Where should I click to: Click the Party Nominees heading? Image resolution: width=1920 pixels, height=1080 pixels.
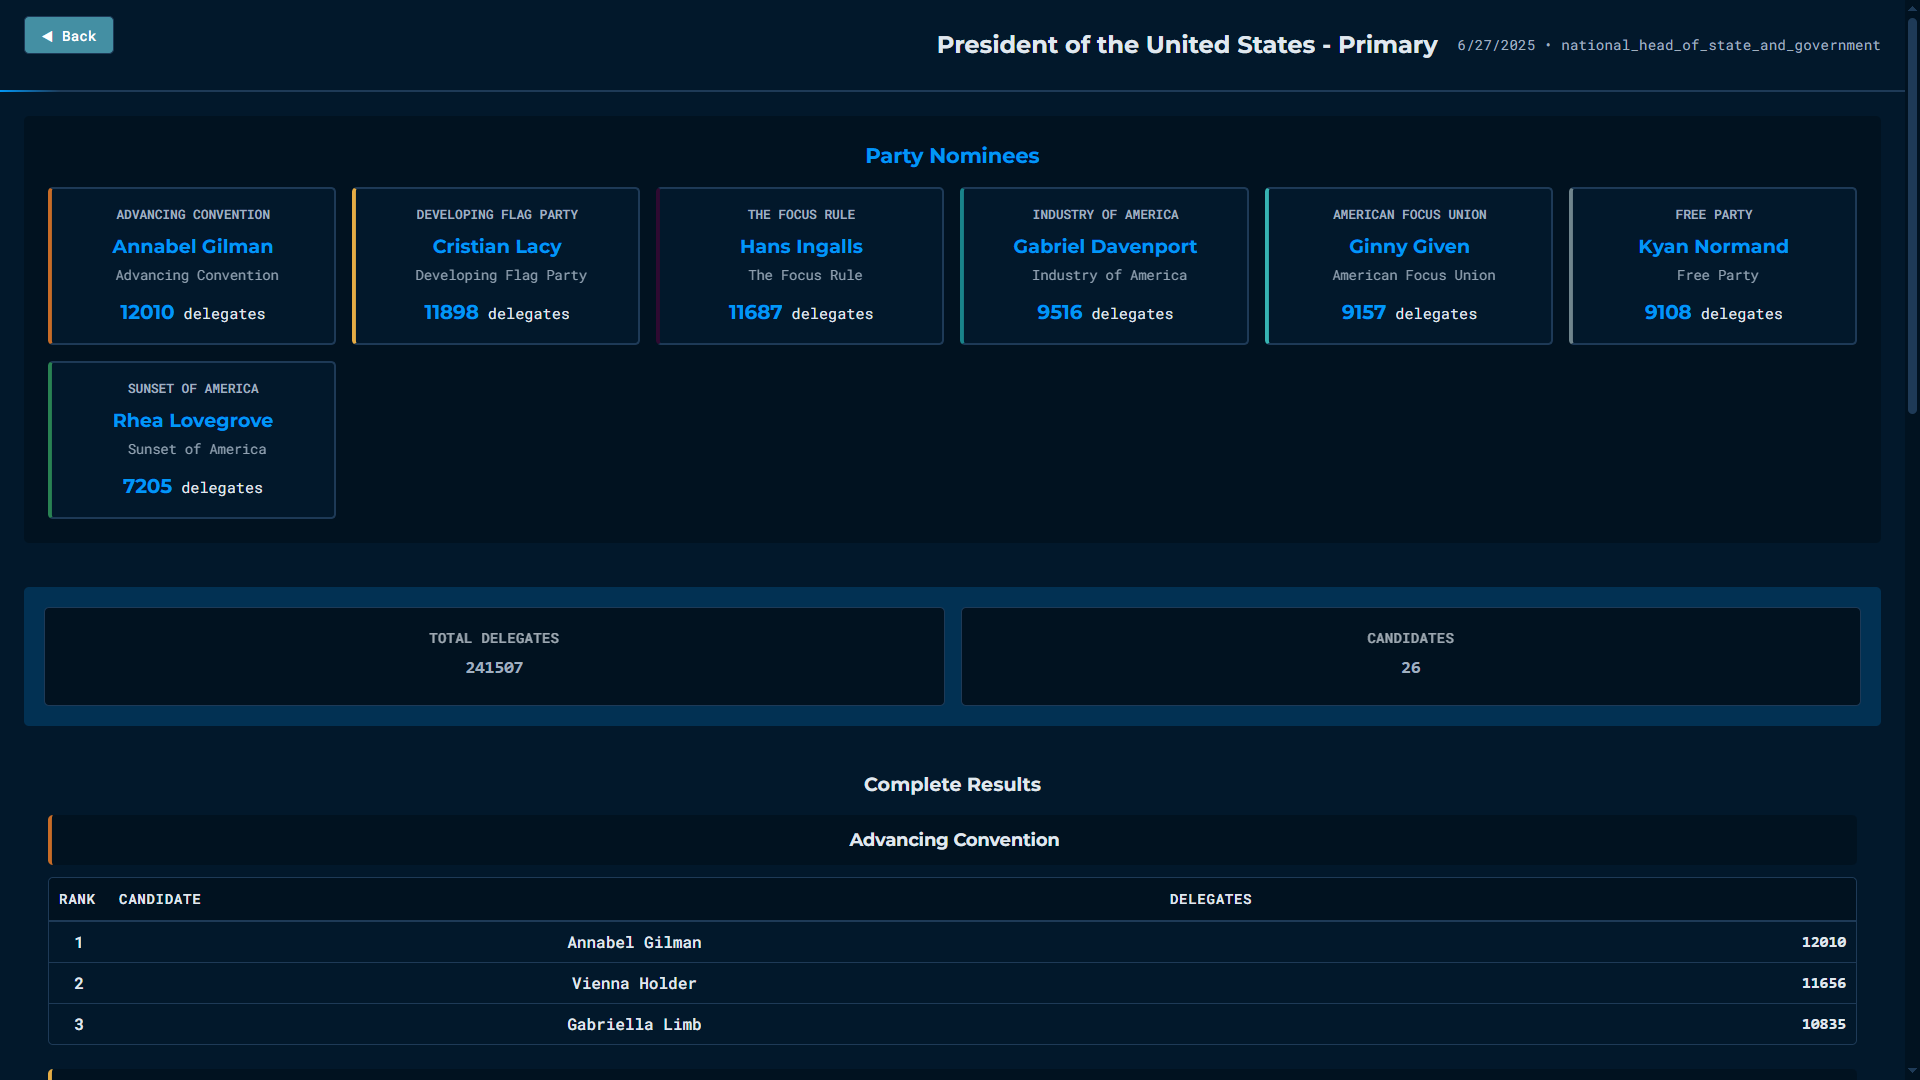click(x=952, y=156)
